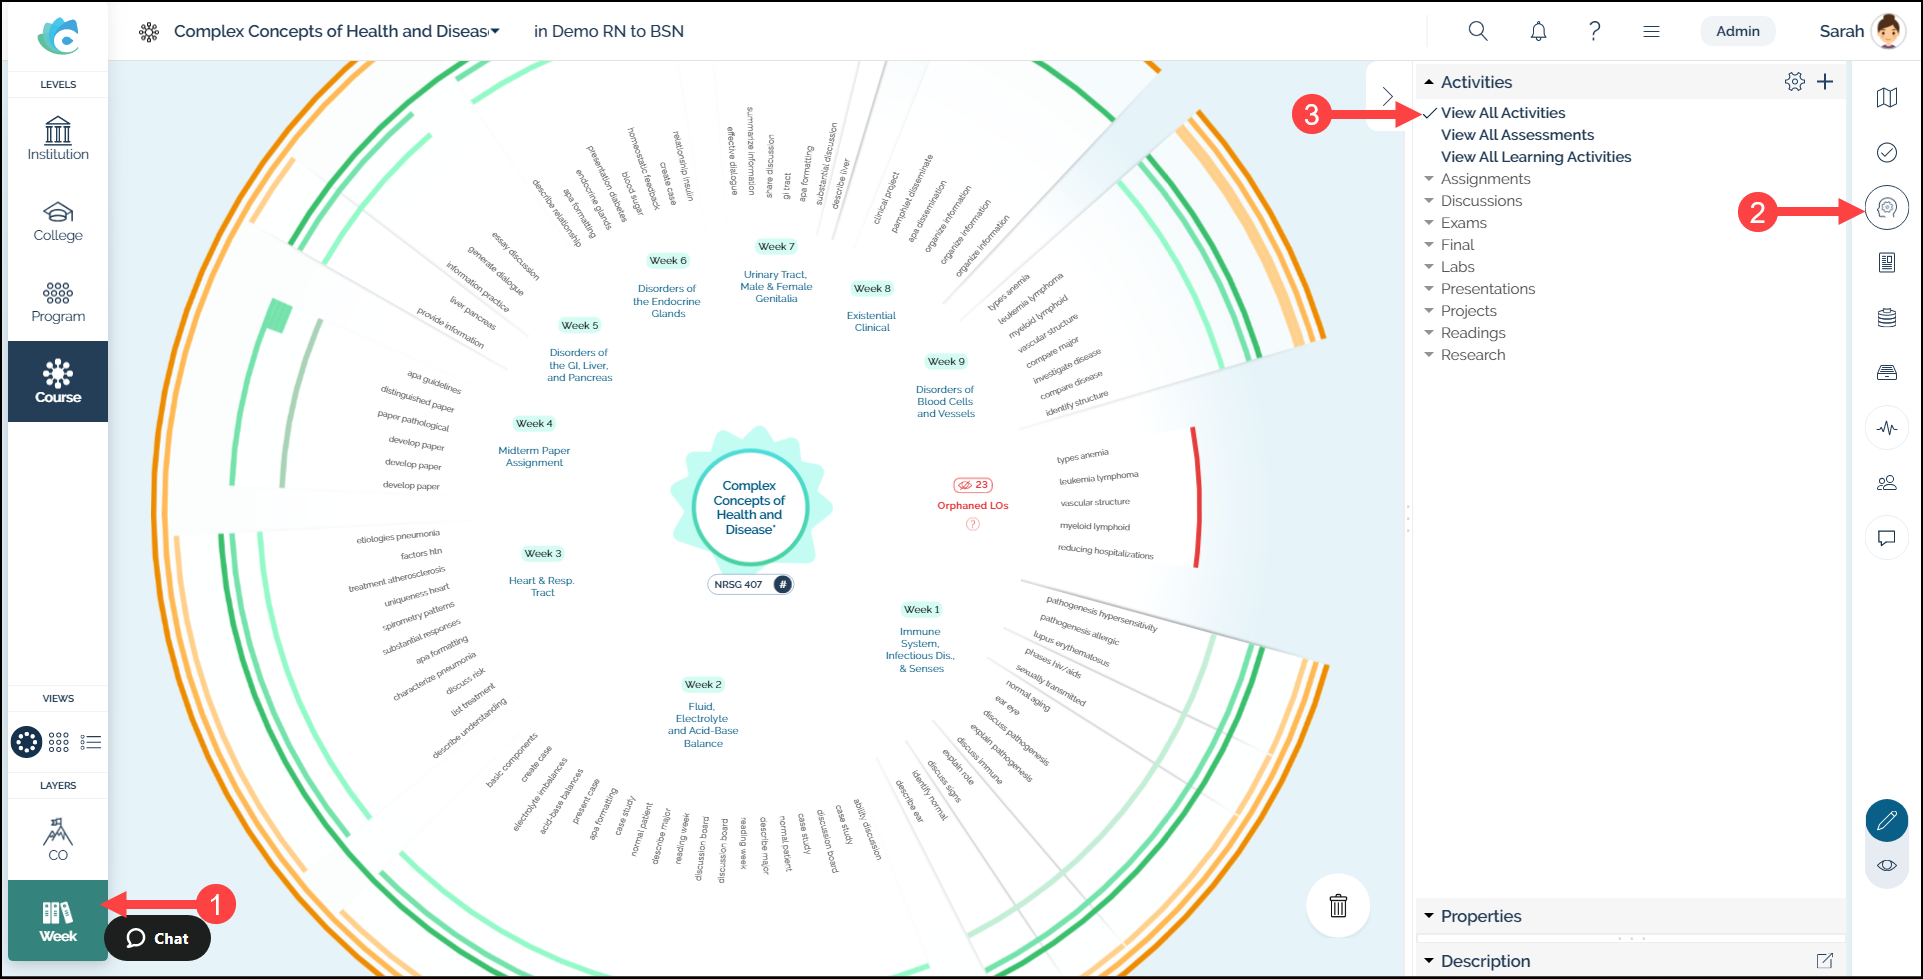This screenshot has height=979, width=1923.
Task: Open the hamburger menu
Action: tap(1651, 31)
